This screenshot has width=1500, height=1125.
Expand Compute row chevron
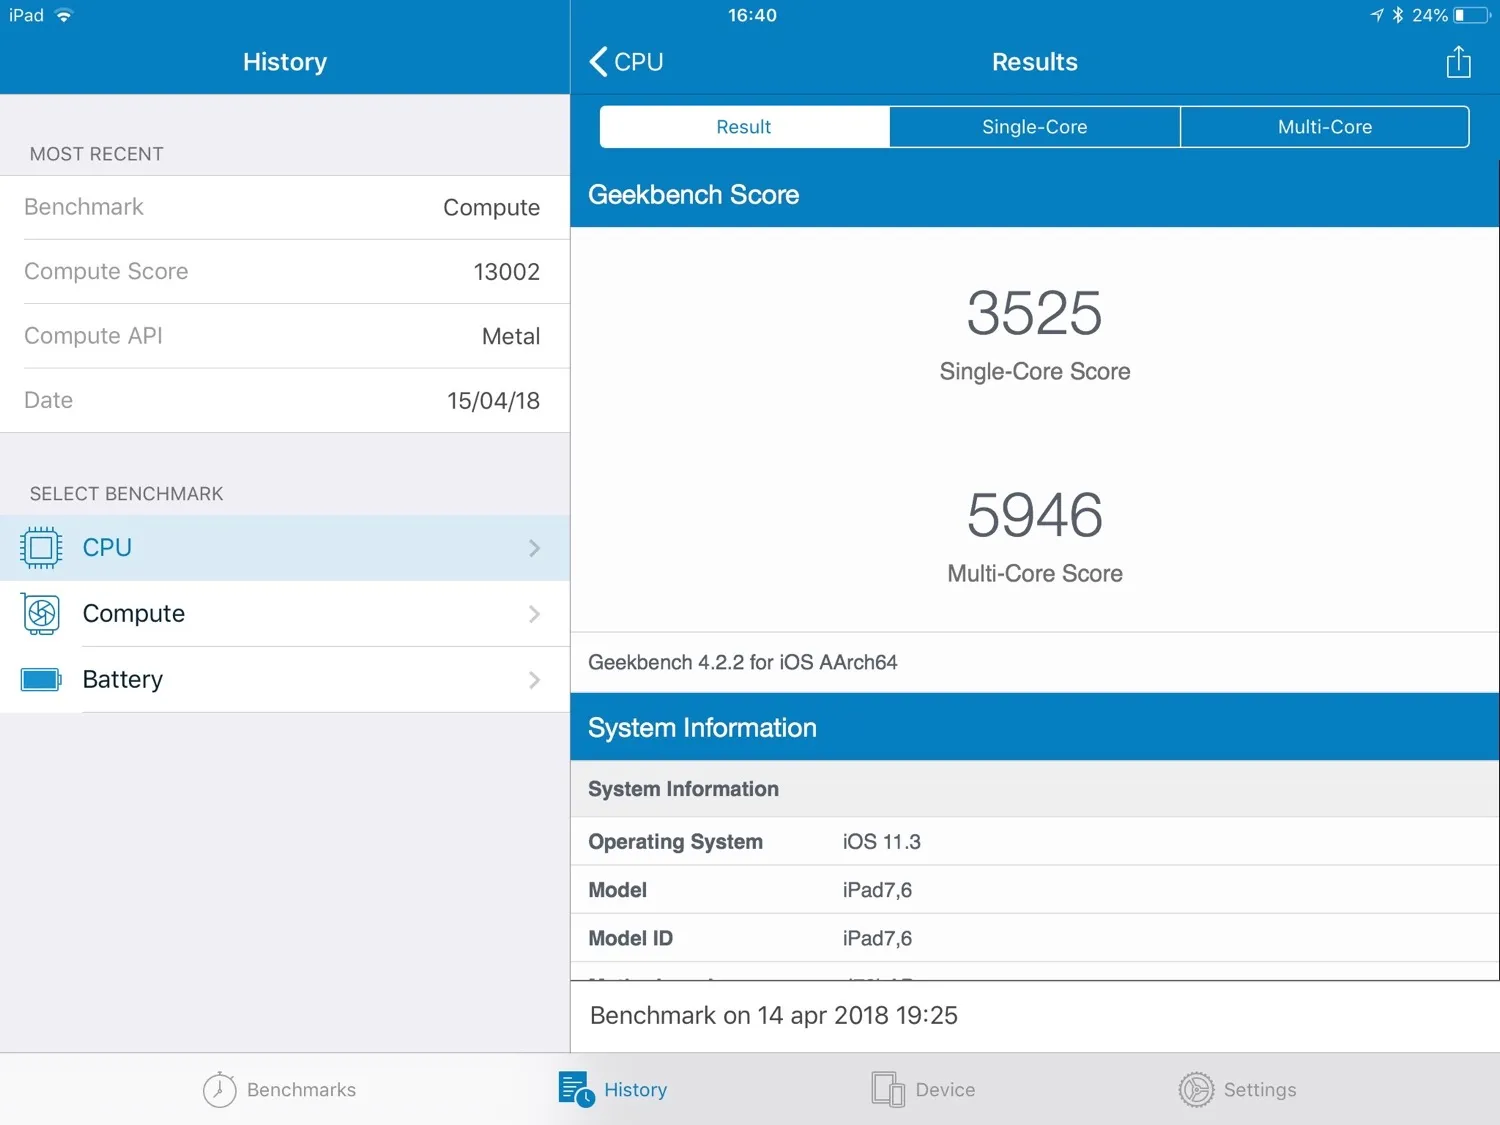tap(535, 614)
